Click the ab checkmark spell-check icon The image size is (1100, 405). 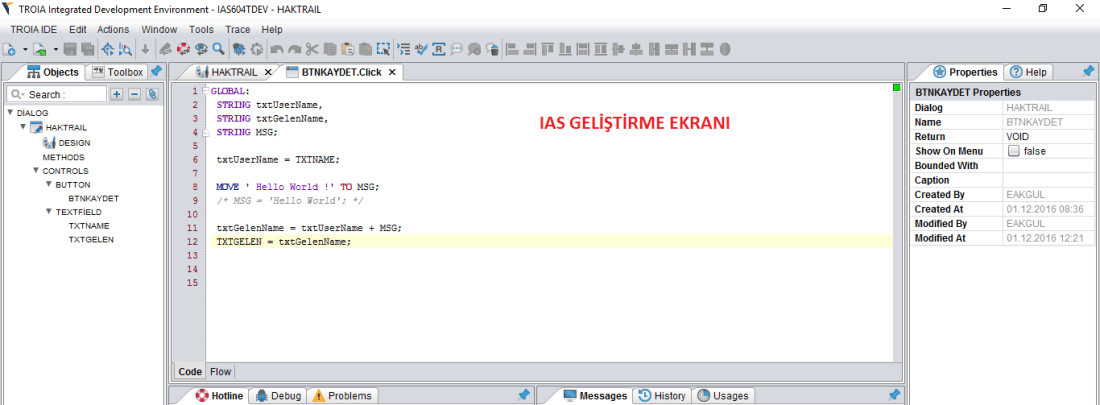[421, 49]
